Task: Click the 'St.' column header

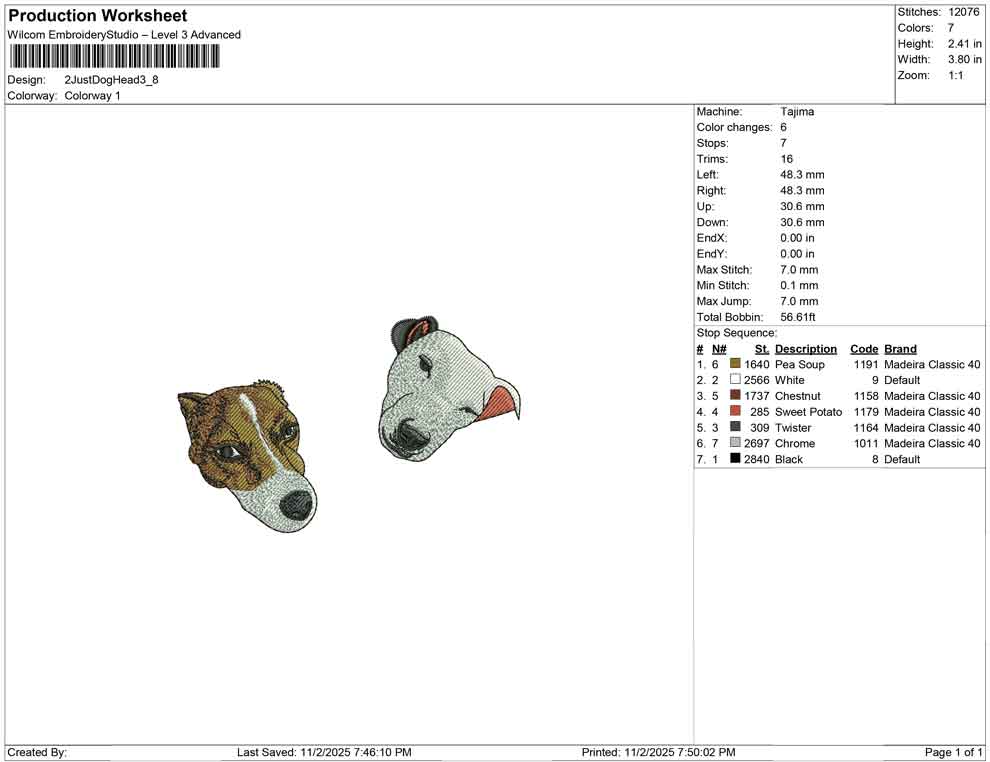Action: point(761,349)
